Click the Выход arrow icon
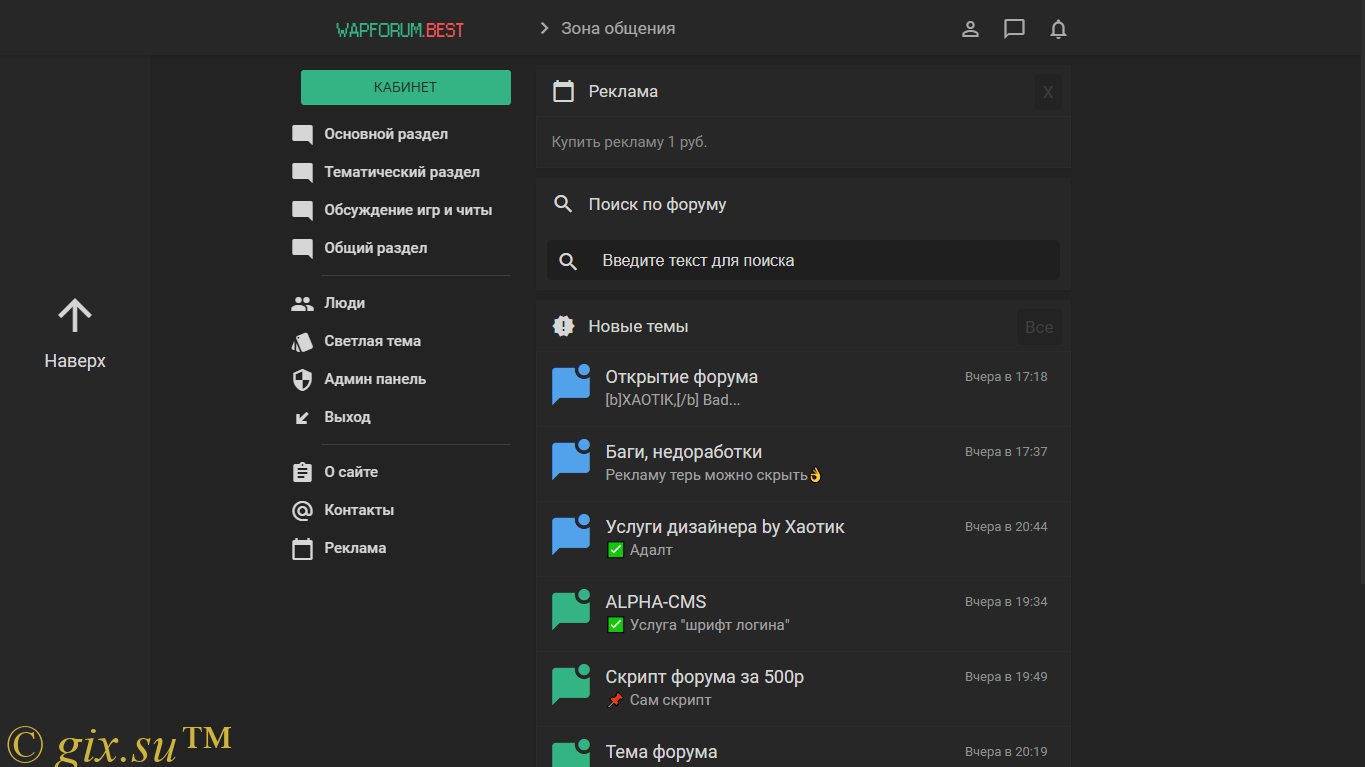1365x767 pixels. pyautogui.click(x=302, y=418)
